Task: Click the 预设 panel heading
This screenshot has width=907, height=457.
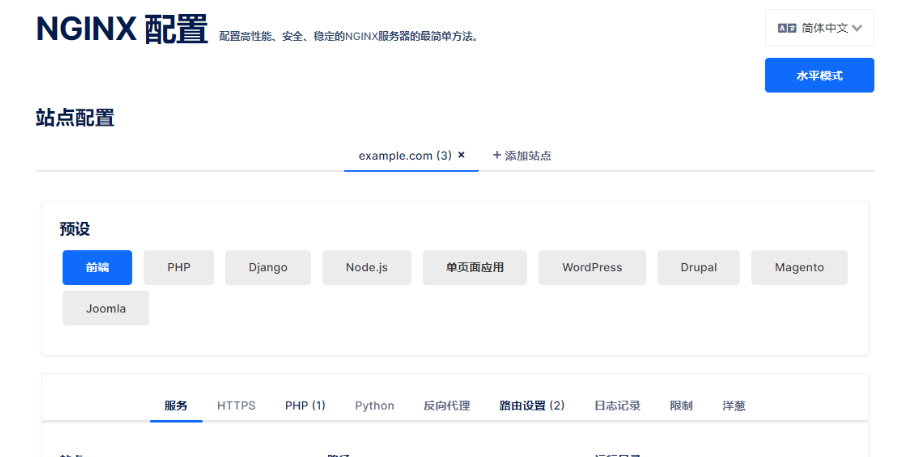Action: (75, 229)
